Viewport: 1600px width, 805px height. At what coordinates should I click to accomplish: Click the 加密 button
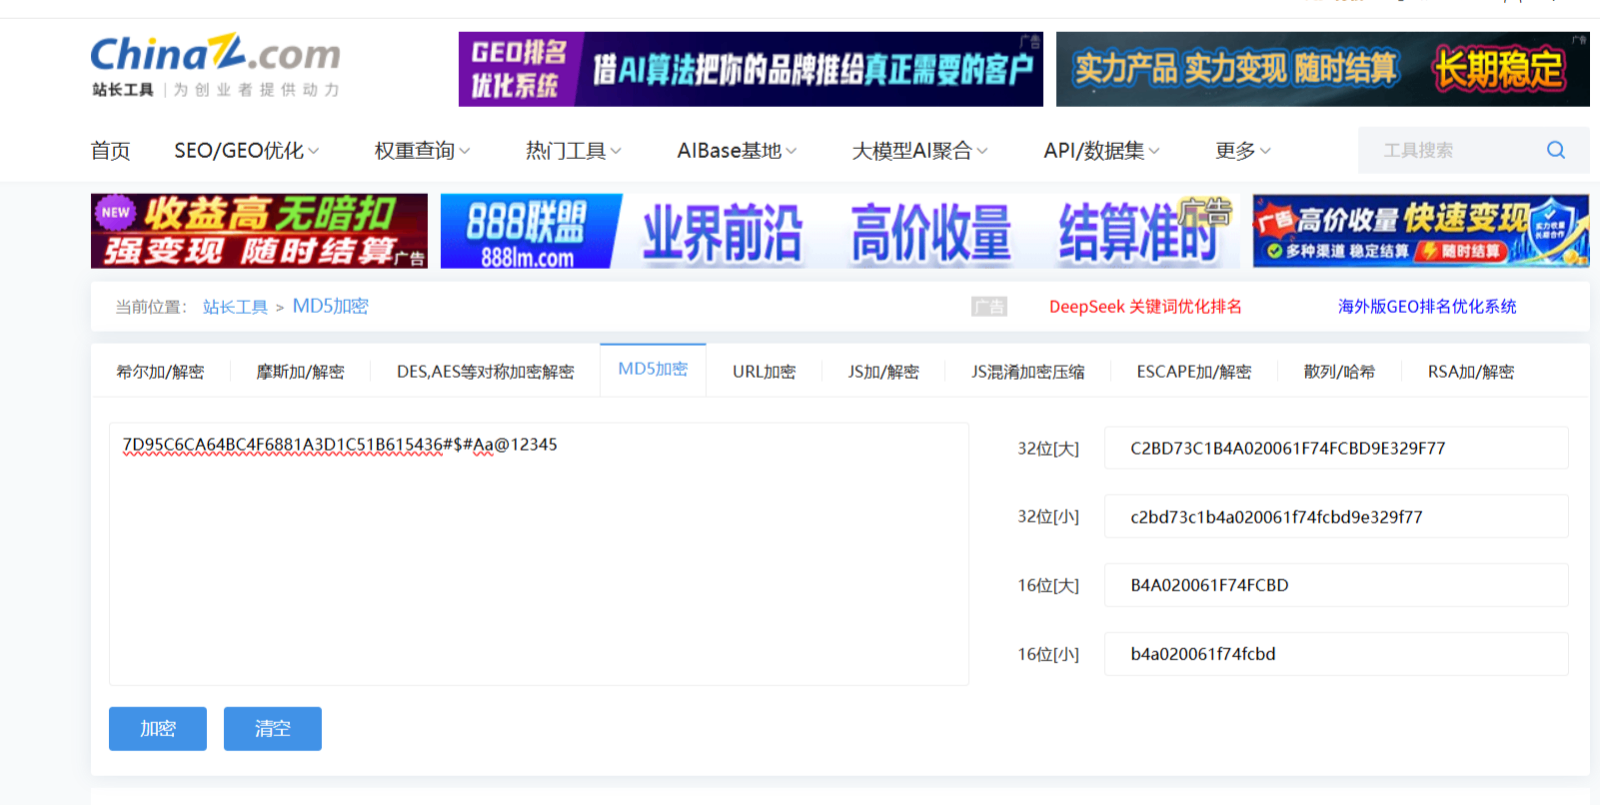click(158, 728)
